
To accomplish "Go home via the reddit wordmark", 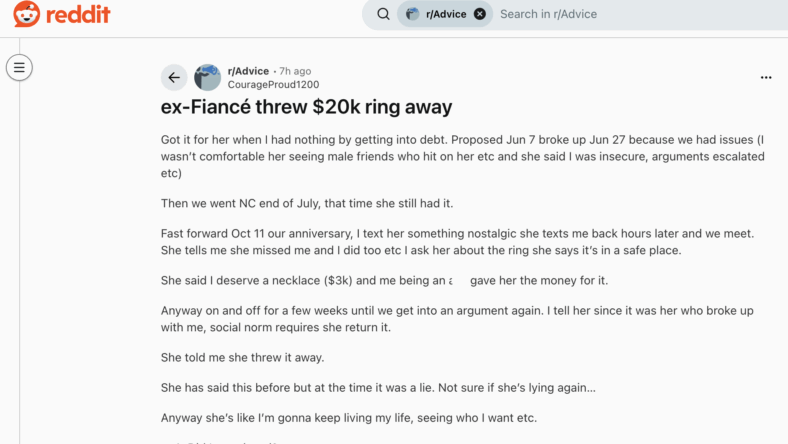I will pos(78,14).
